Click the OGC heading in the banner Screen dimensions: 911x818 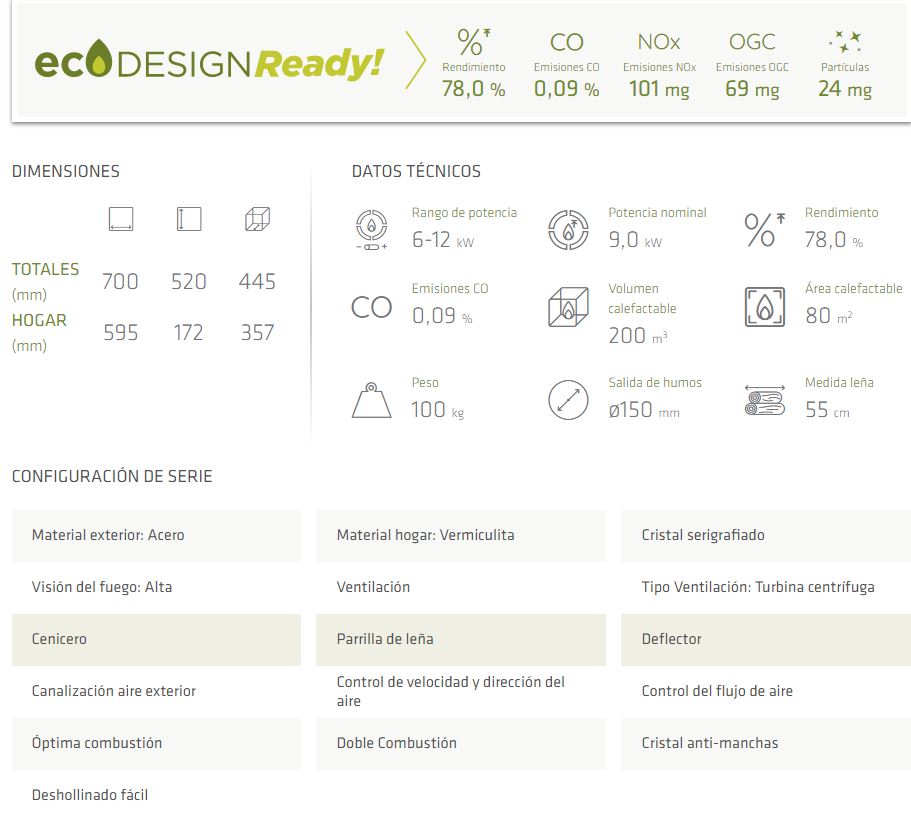752,42
